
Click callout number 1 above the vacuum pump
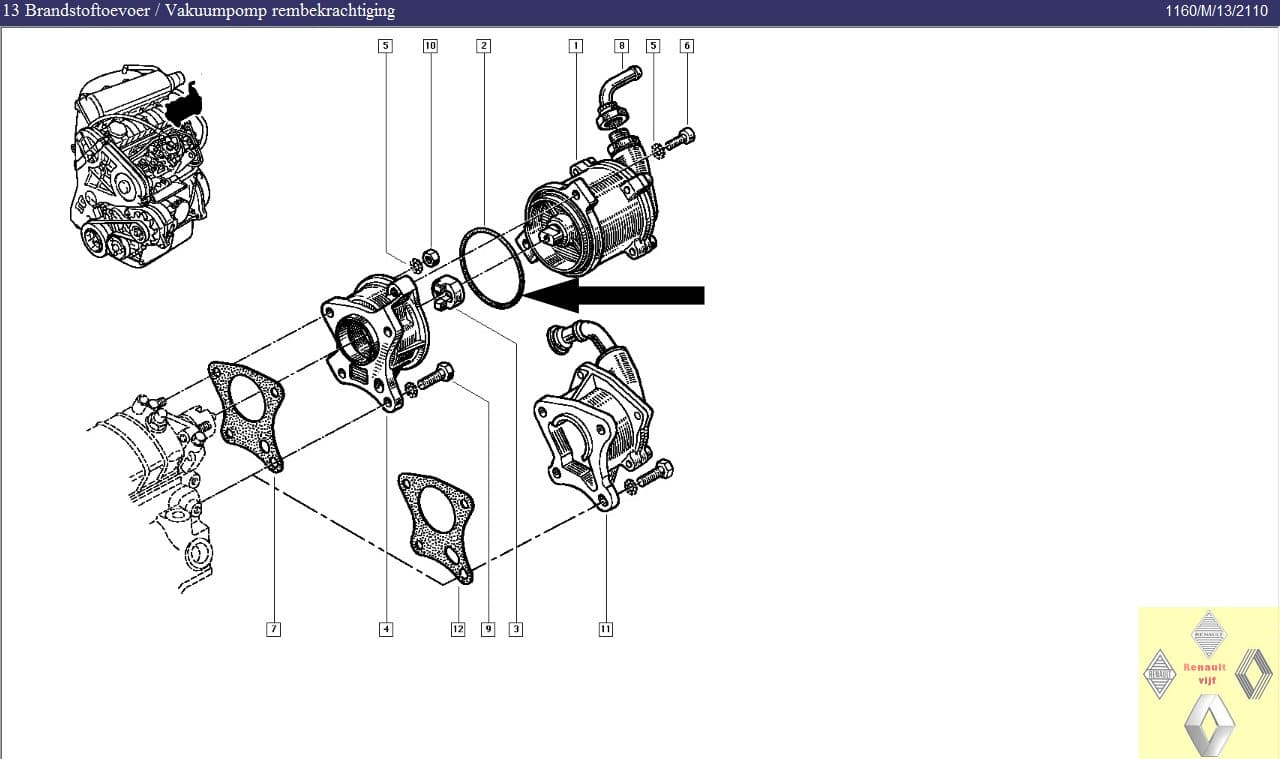click(575, 46)
